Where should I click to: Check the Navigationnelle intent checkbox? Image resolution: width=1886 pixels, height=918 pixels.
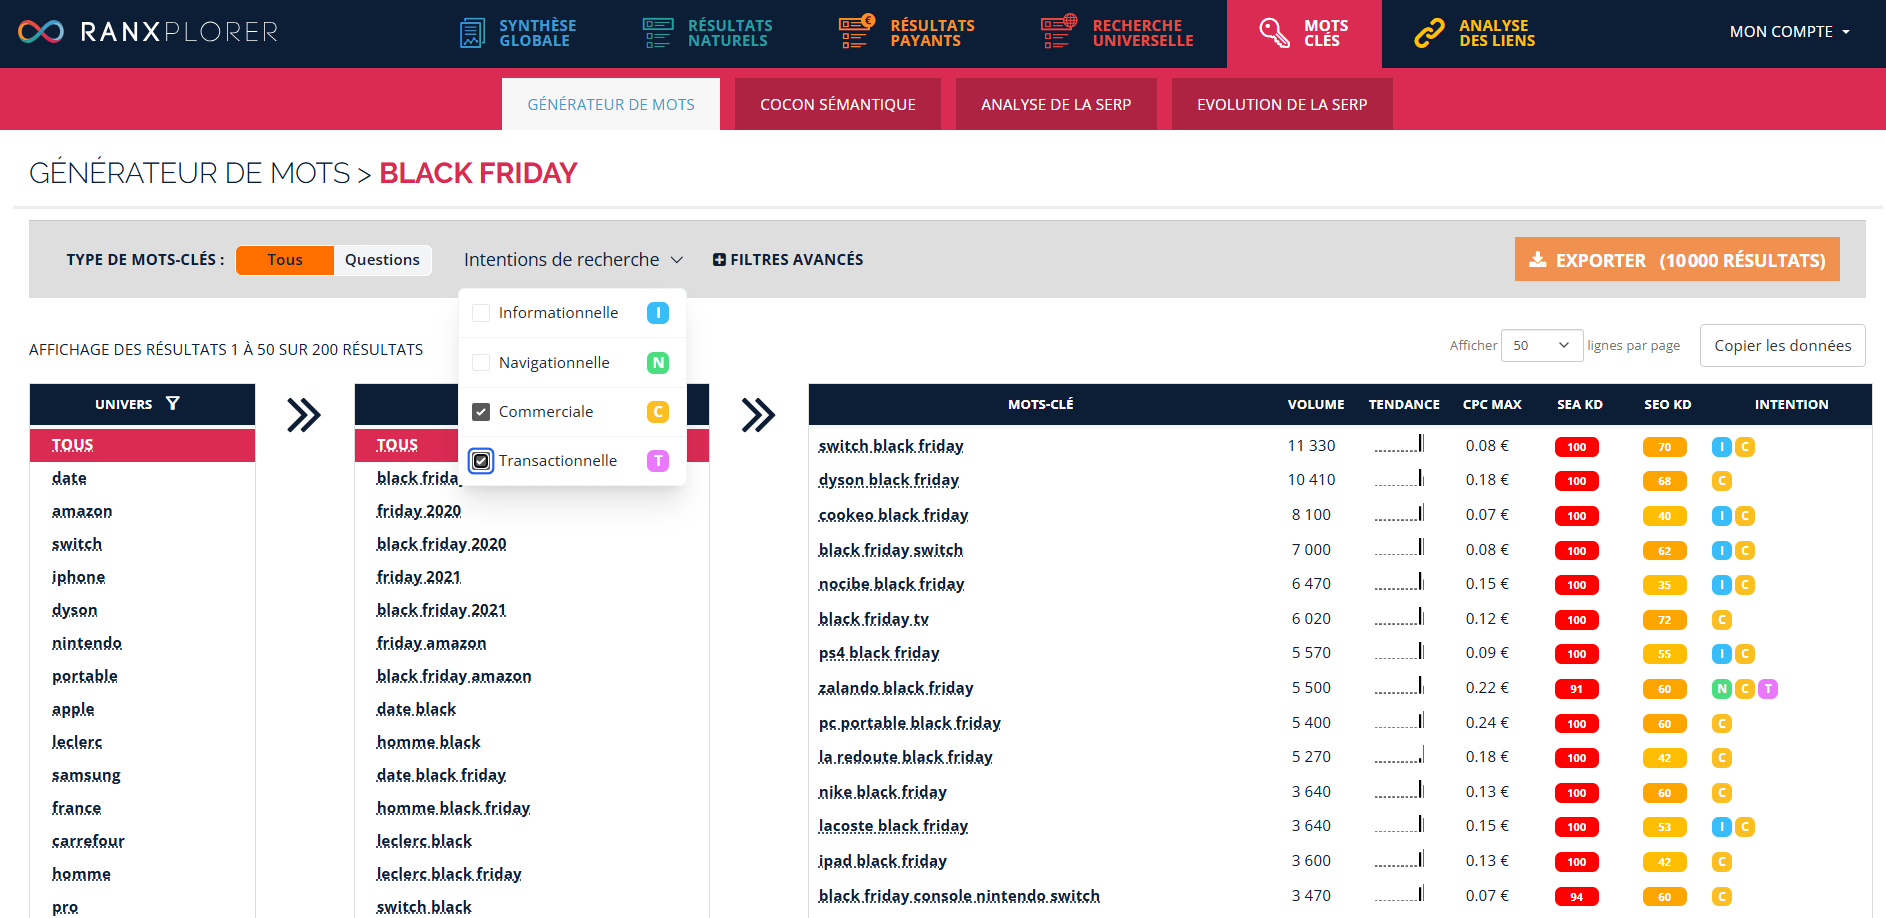[481, 362]
